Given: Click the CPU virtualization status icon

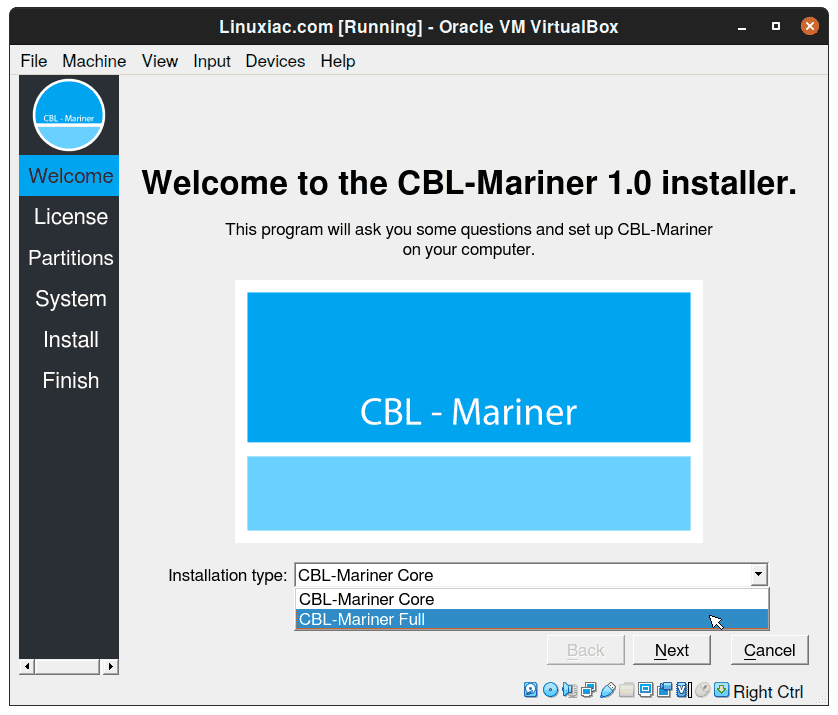Looking at the screenshot, I should click(x=684, y=690).
